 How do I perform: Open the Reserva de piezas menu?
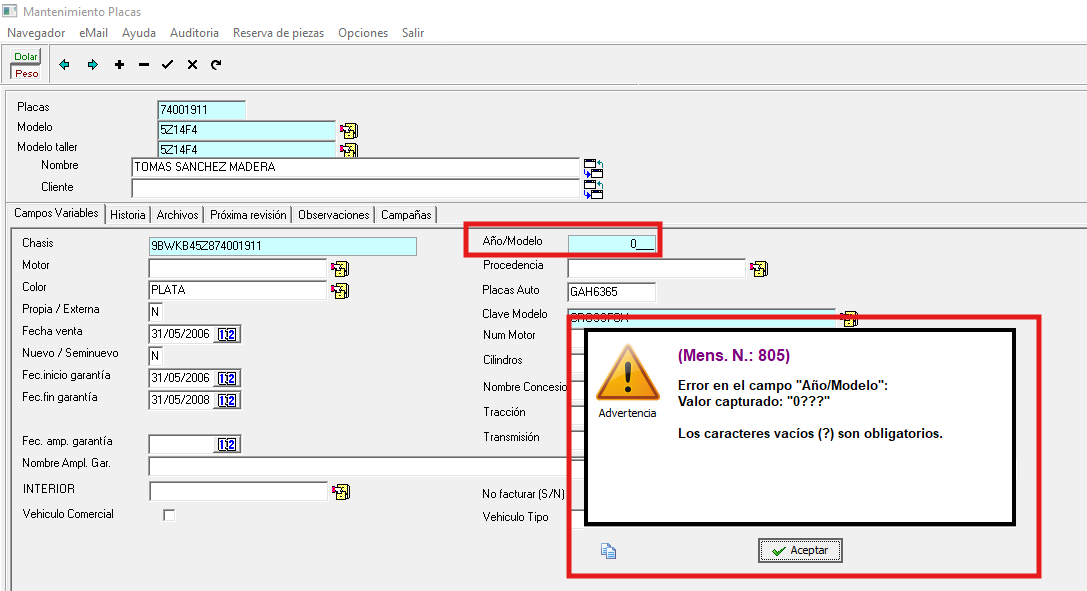[278, 33]
